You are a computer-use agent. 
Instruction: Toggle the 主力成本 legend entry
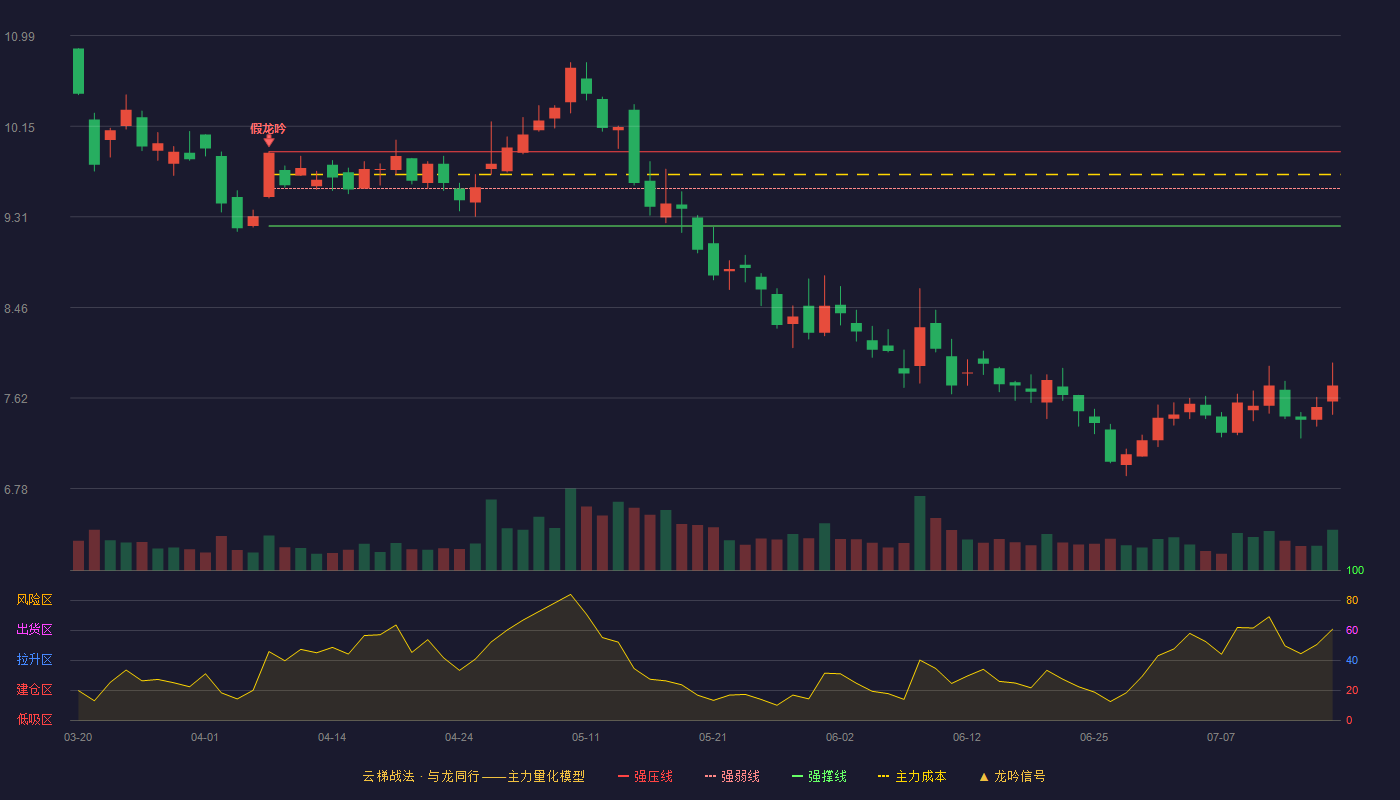[x=912, y=776]
